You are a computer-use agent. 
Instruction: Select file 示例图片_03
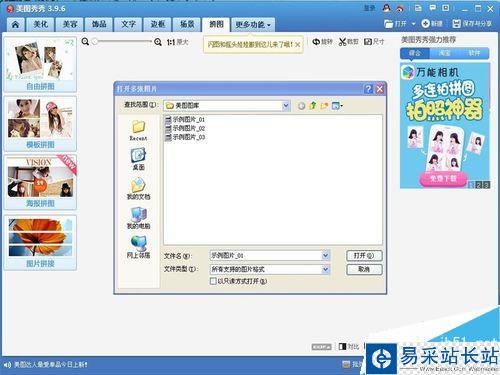pos(185,137)
